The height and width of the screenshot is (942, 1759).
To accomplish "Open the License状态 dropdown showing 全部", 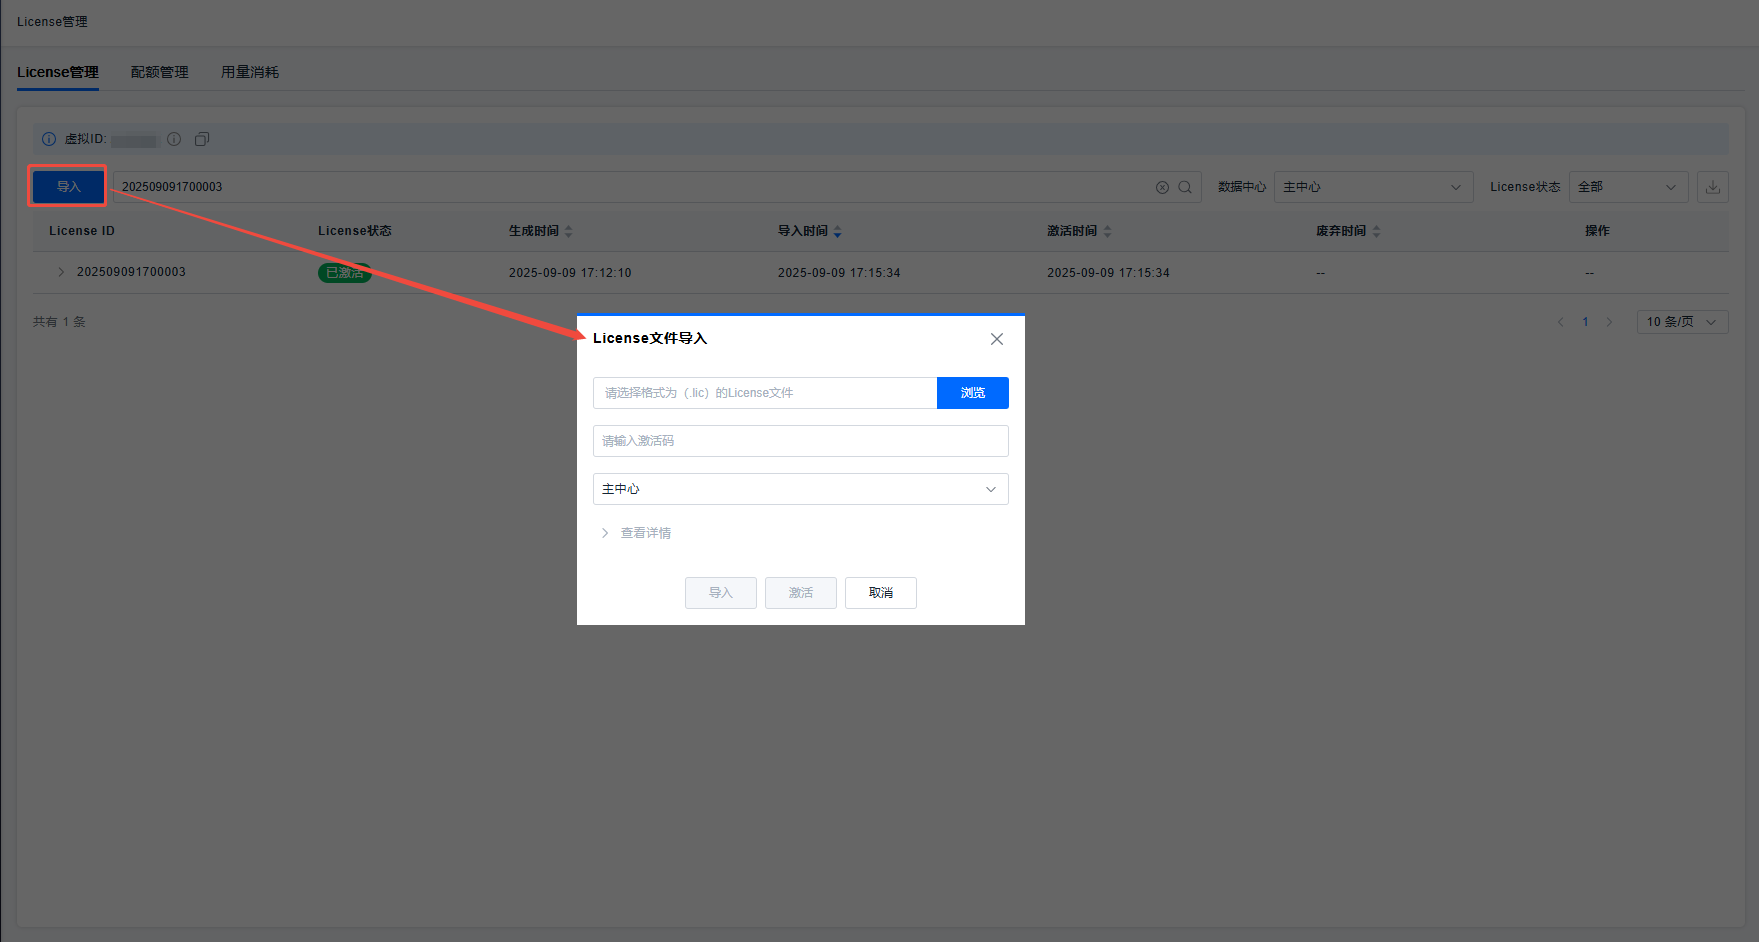I will tap(1627, 187).
